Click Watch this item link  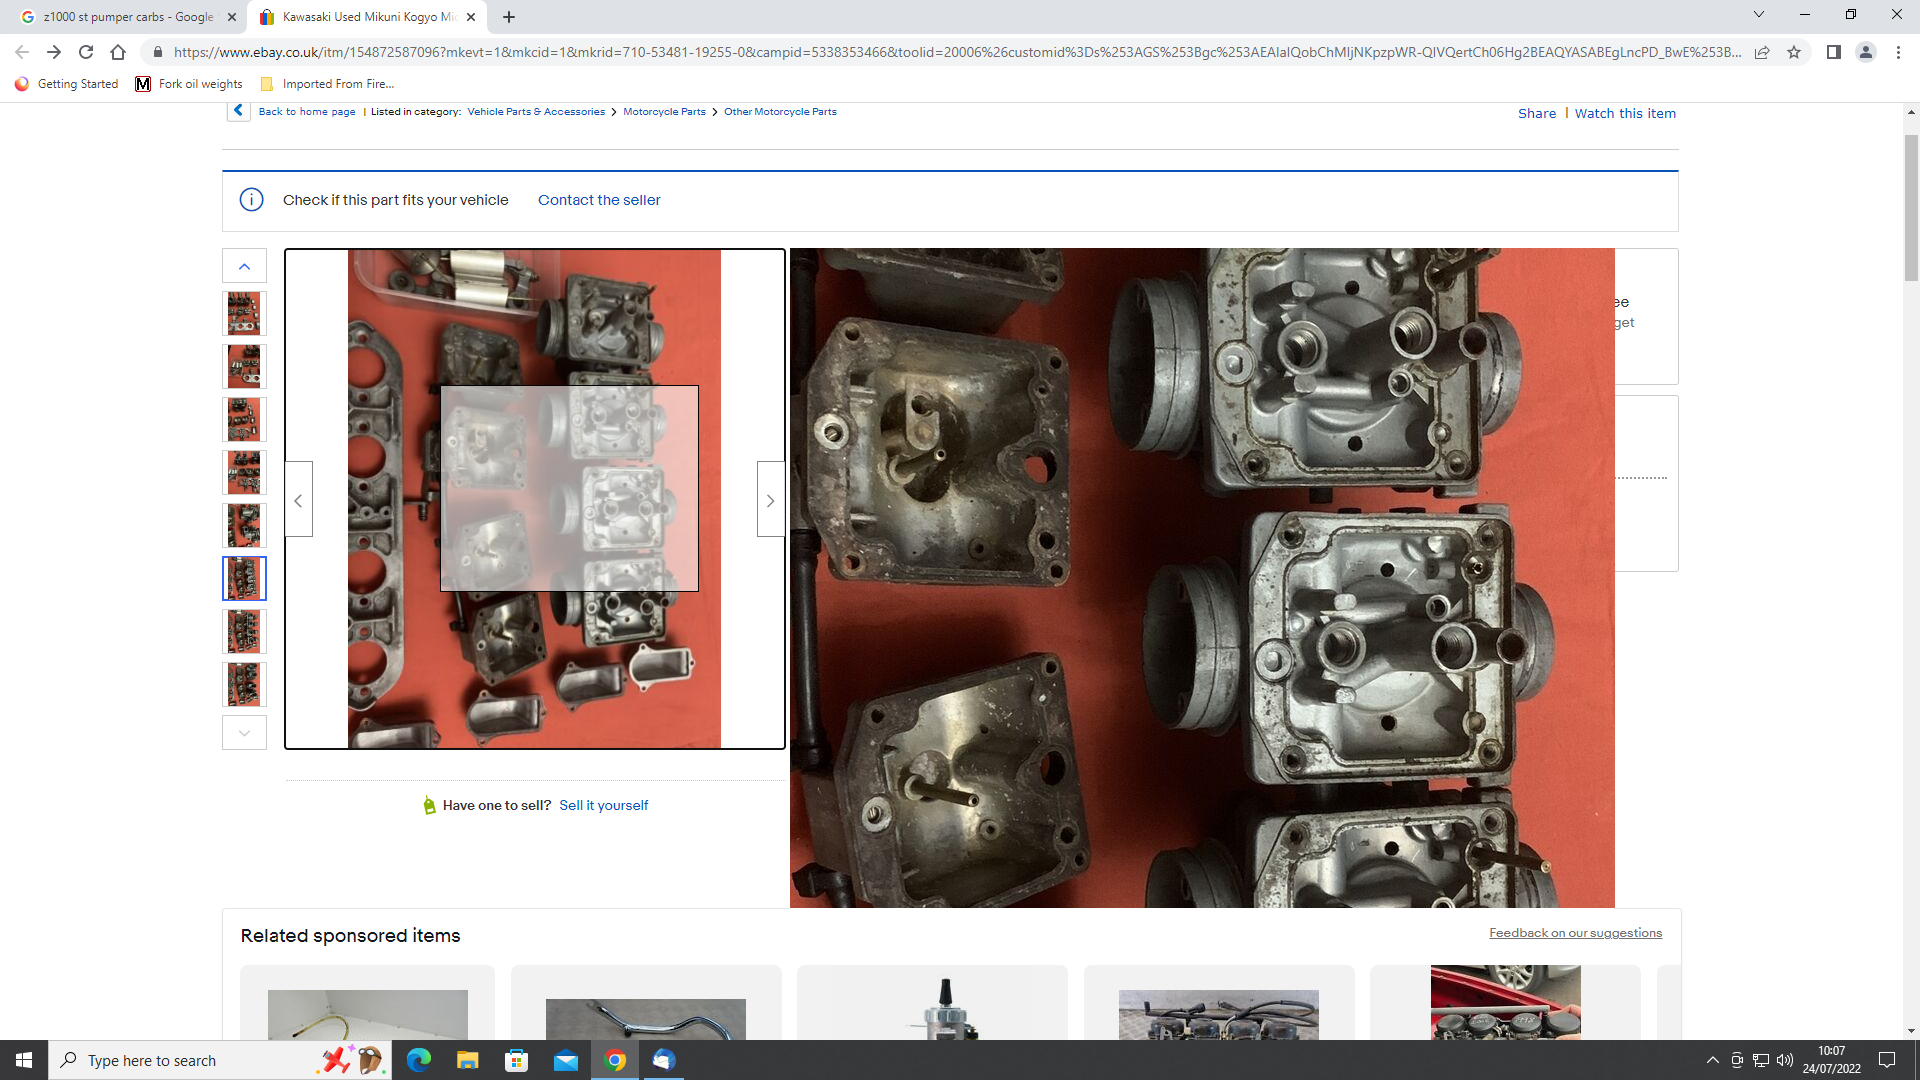click(x=1625, y=113)
